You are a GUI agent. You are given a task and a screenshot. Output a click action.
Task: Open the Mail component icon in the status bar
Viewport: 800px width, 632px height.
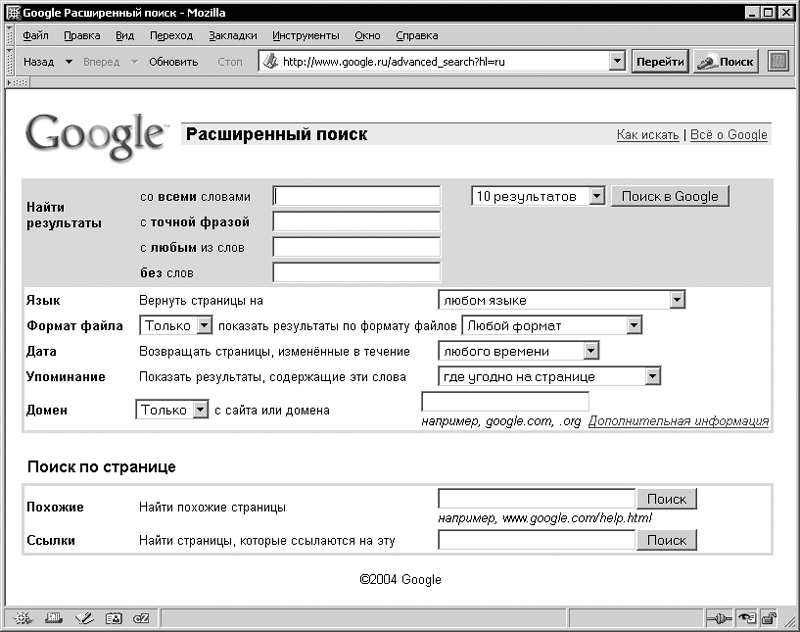click(x=54, y=618)
